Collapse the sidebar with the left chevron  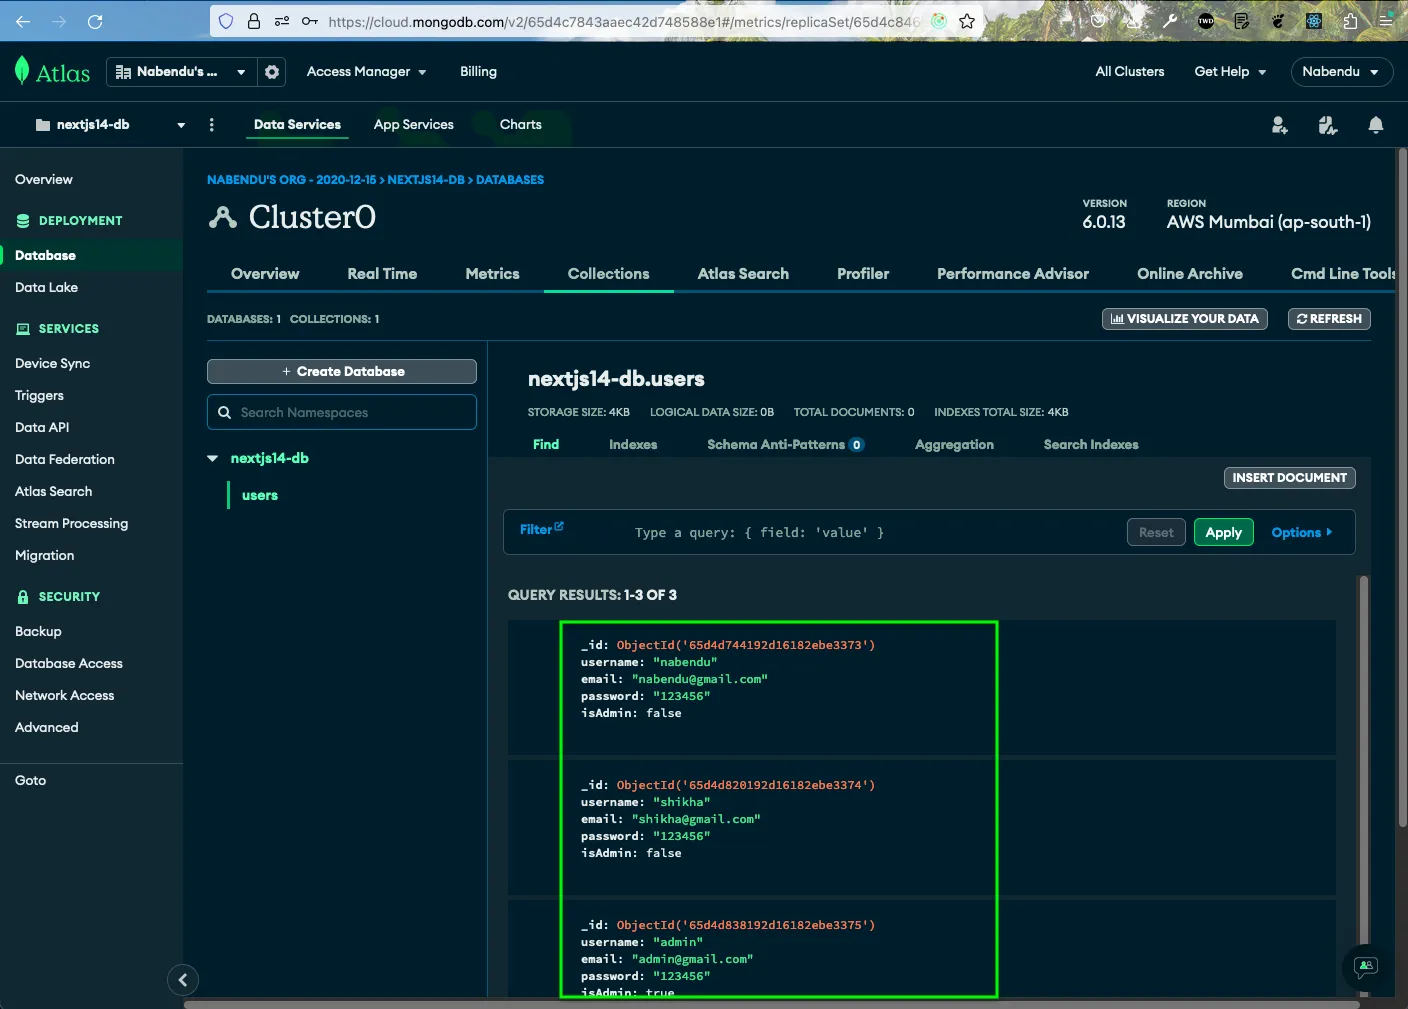click(x=182, y=980)
